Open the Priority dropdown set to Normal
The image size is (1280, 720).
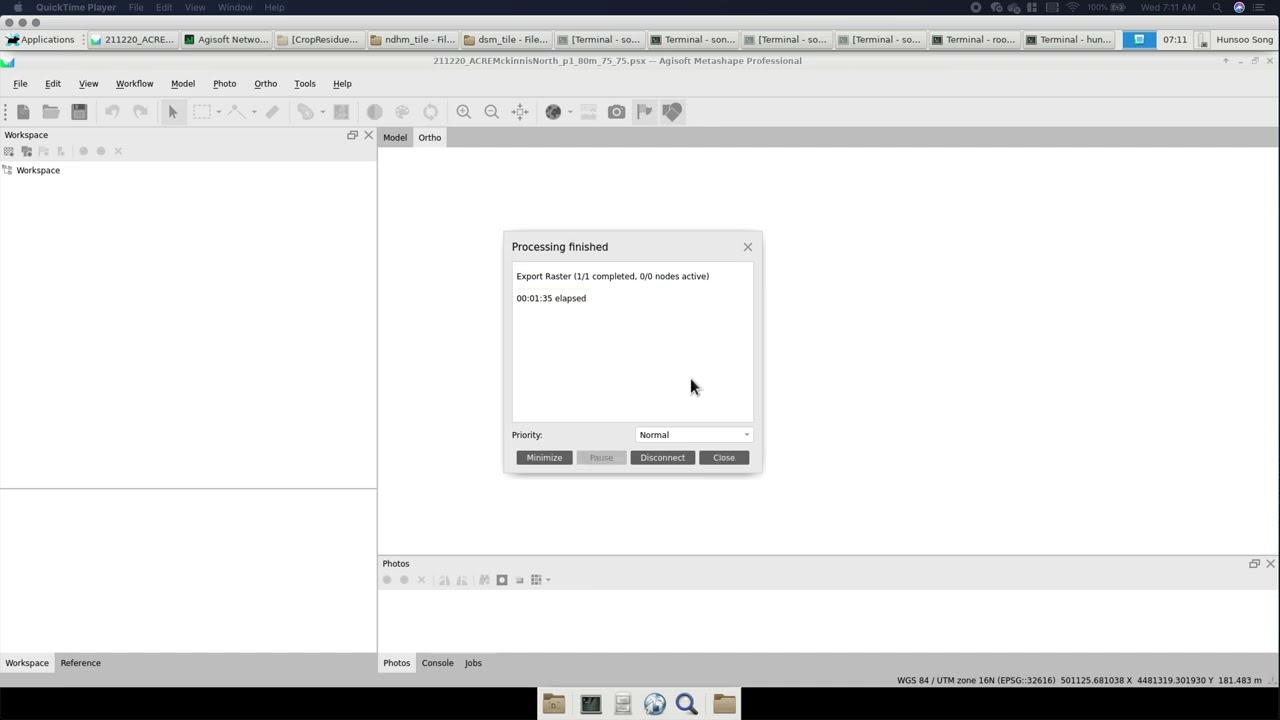(x=694, y=435)
